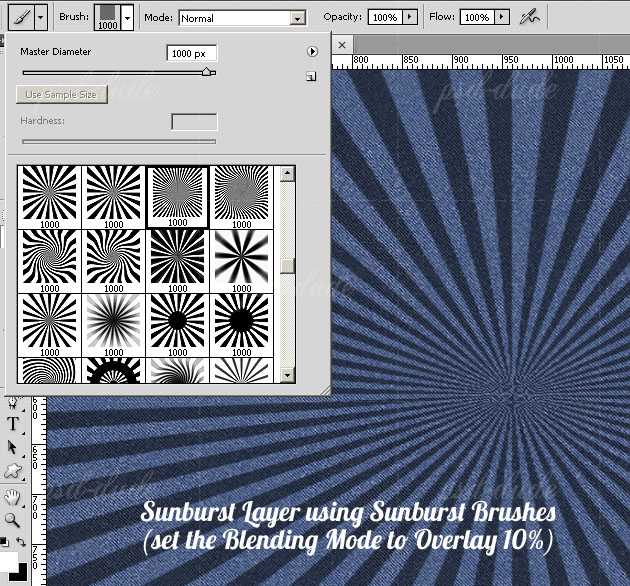Click the Use Sample Size button
Viewport: 630px width, 586px height.
pos(62,94)
